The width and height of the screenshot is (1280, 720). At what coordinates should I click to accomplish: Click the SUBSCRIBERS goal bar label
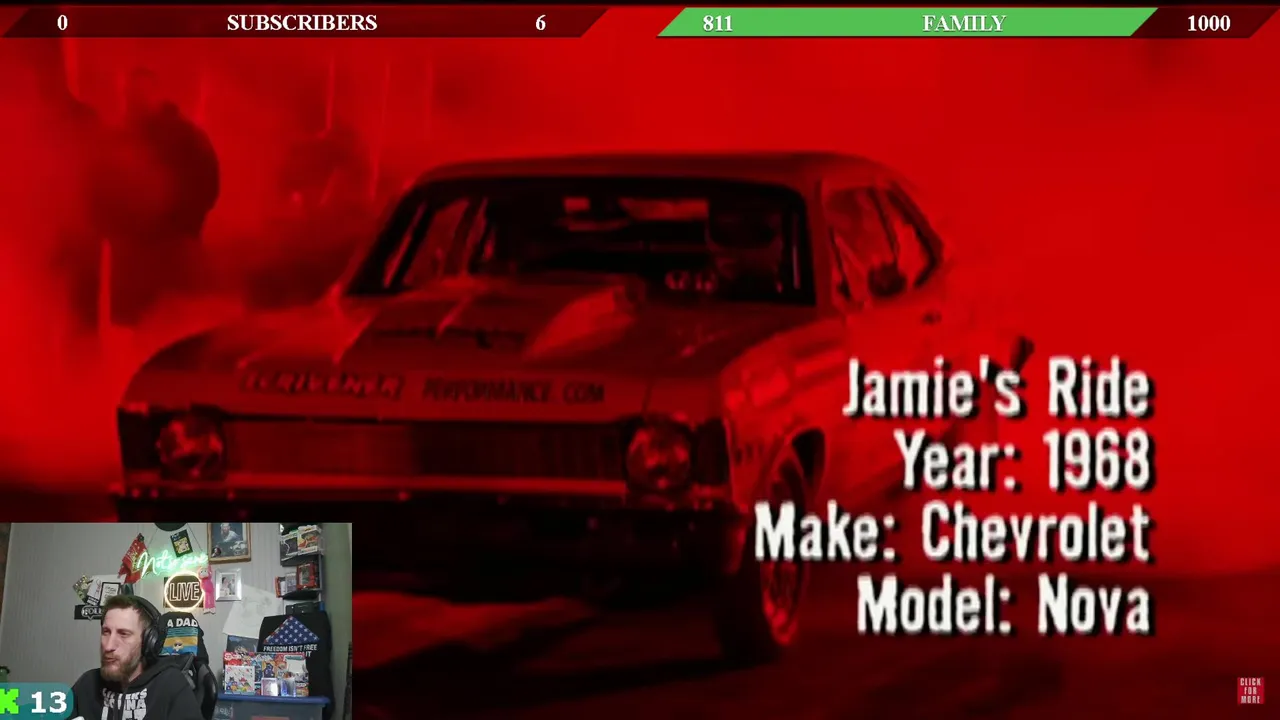(302, 23)
